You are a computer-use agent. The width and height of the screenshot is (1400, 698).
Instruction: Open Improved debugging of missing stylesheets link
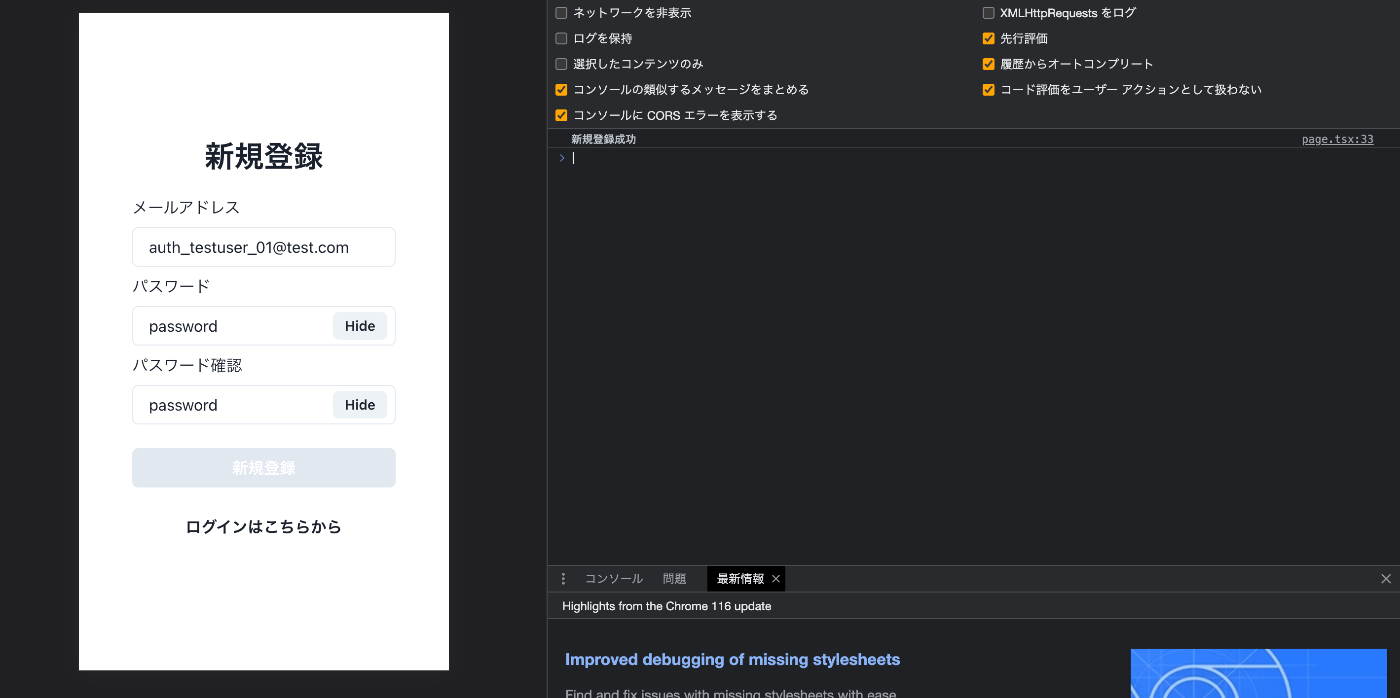[x=732, y=660]
